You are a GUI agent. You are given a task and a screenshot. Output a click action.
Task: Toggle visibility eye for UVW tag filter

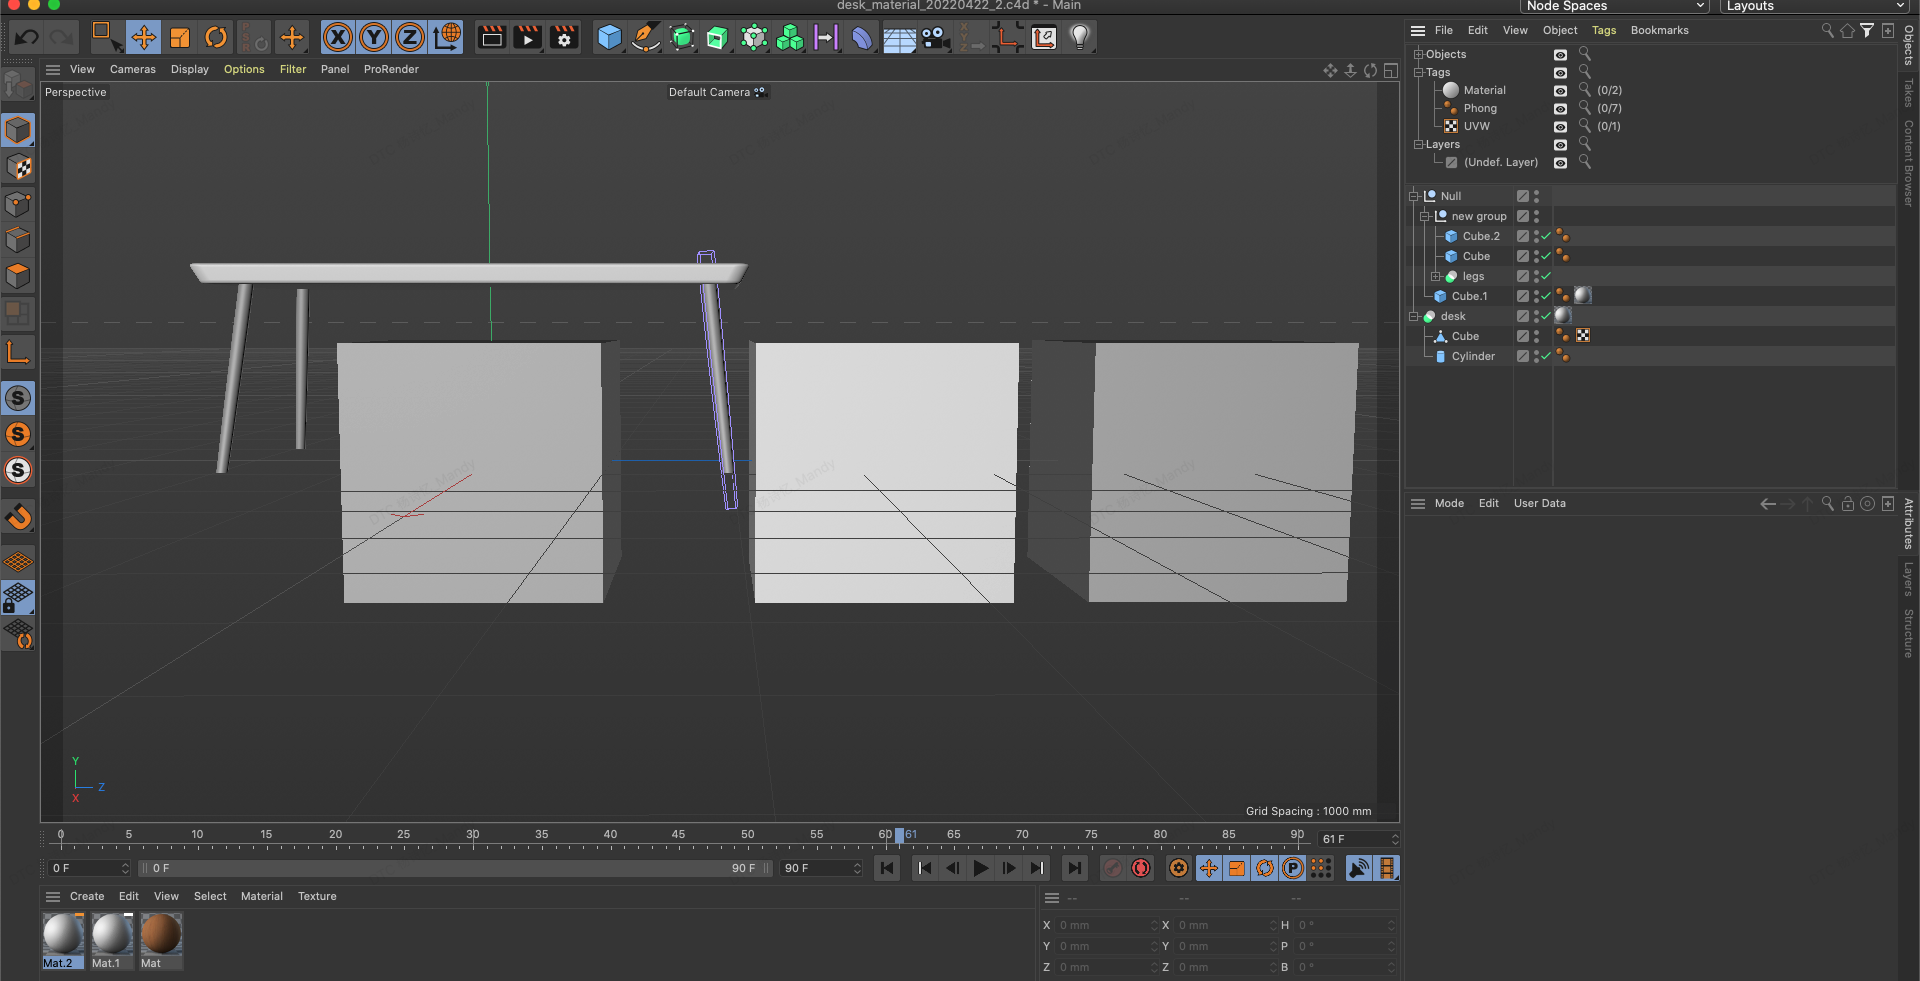1560,126
